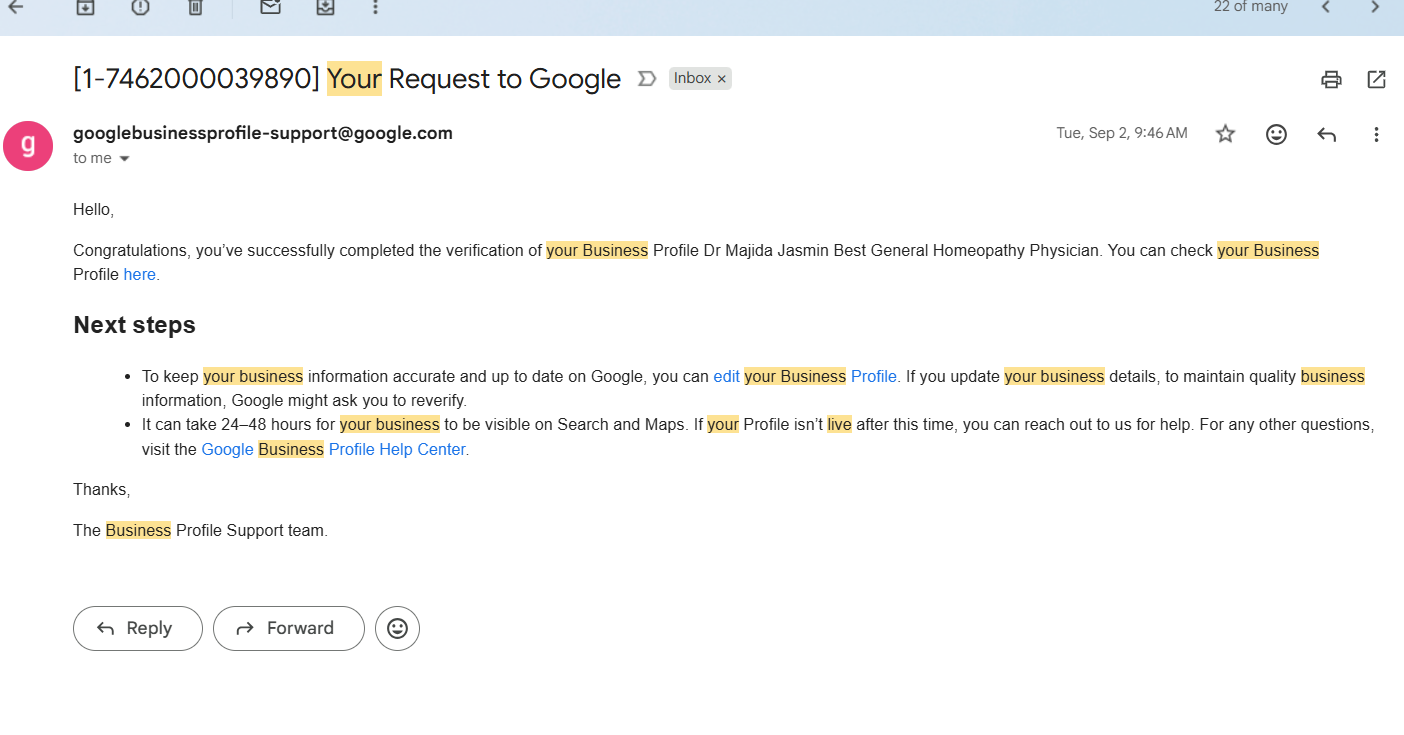This screenshot has width=1404, height=735.
Task: Expand the 'to me' recipient details
Action: (x=124, y=157)
